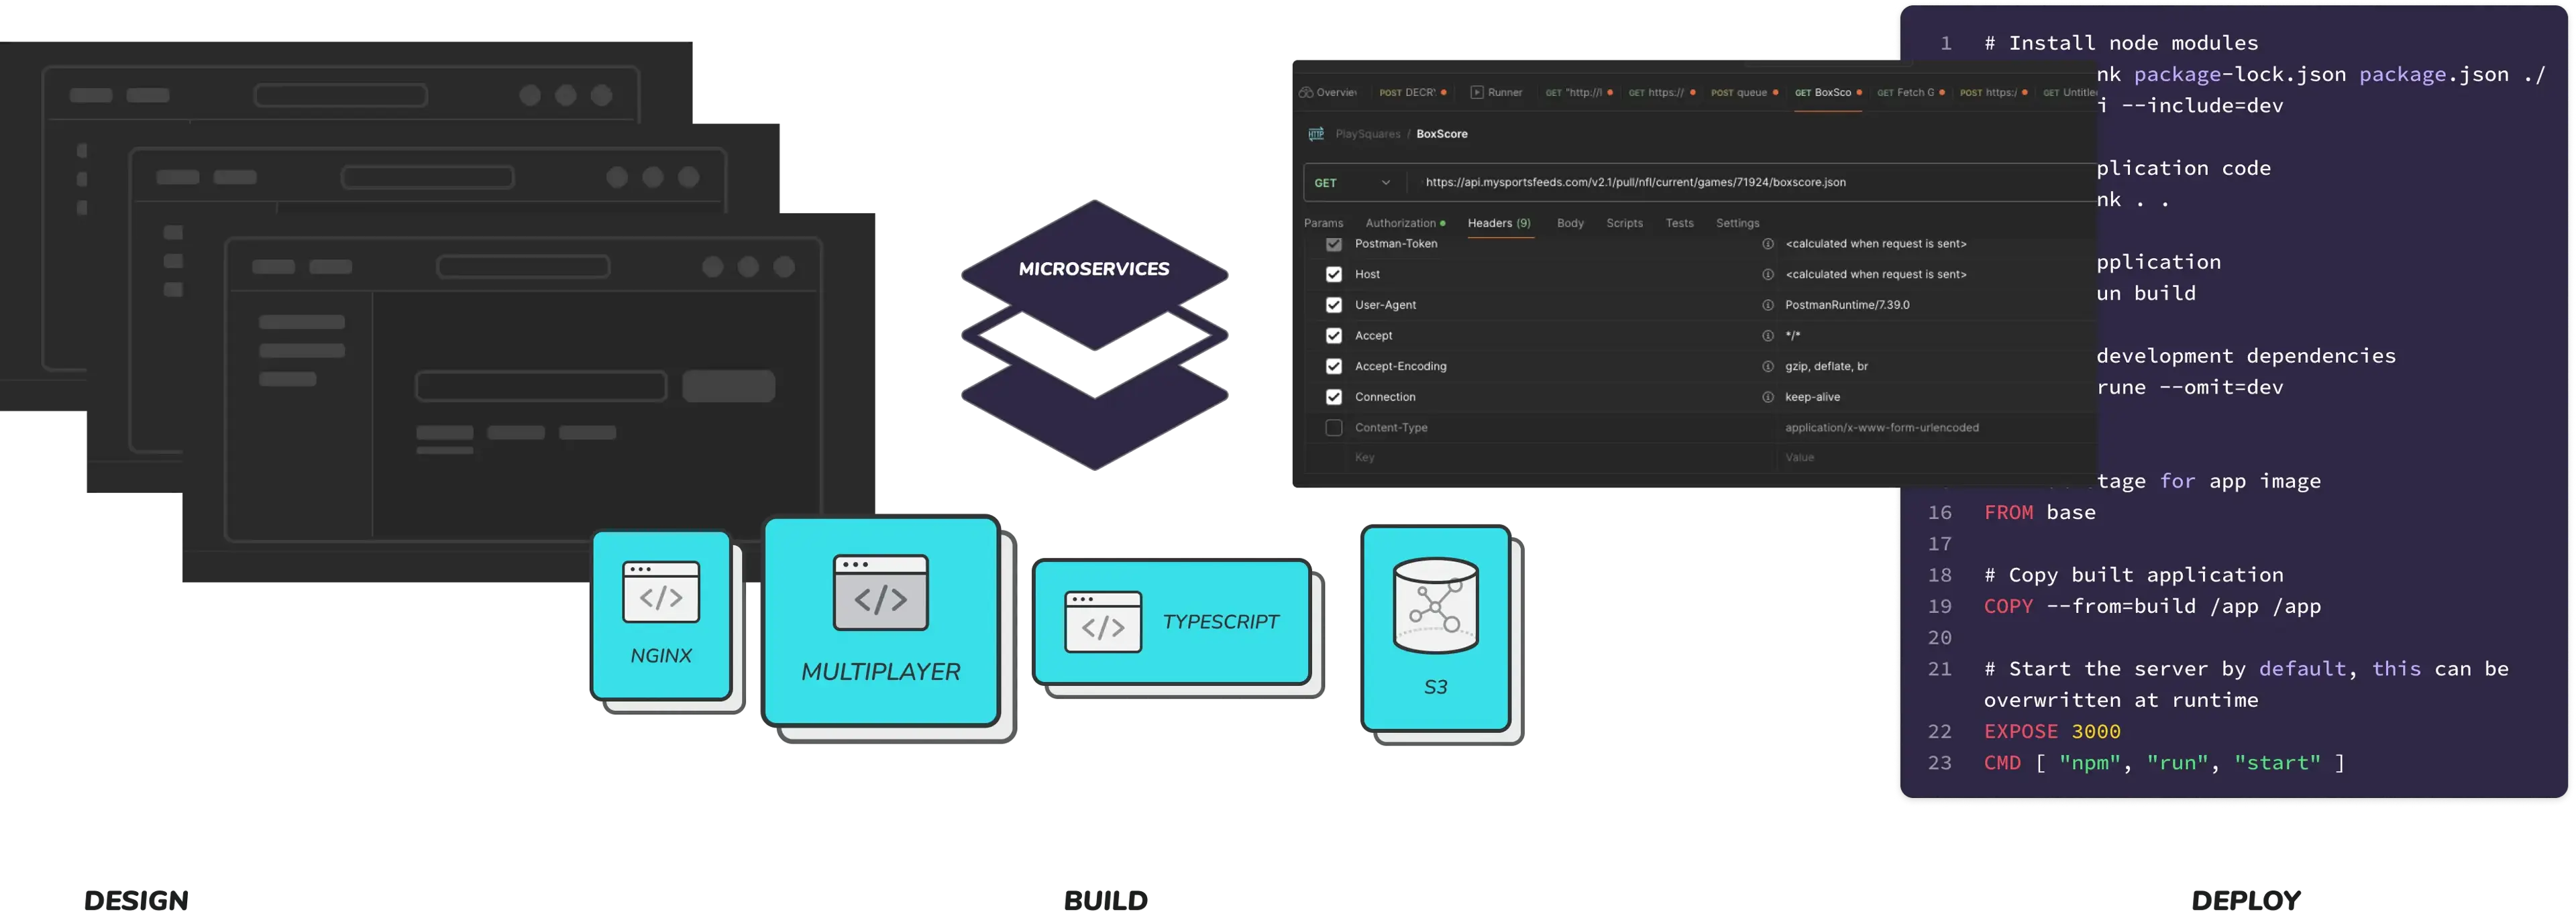This screenshot has width=2576, height=920.
Task: Click the MULTIPLAYER card
Action: [x=881, y=621]
